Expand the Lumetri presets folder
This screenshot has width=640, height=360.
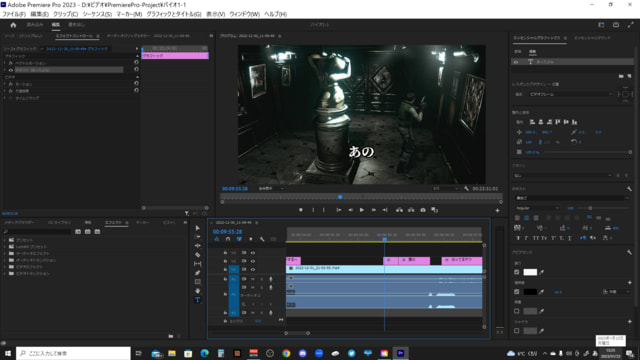click(5, 247)
